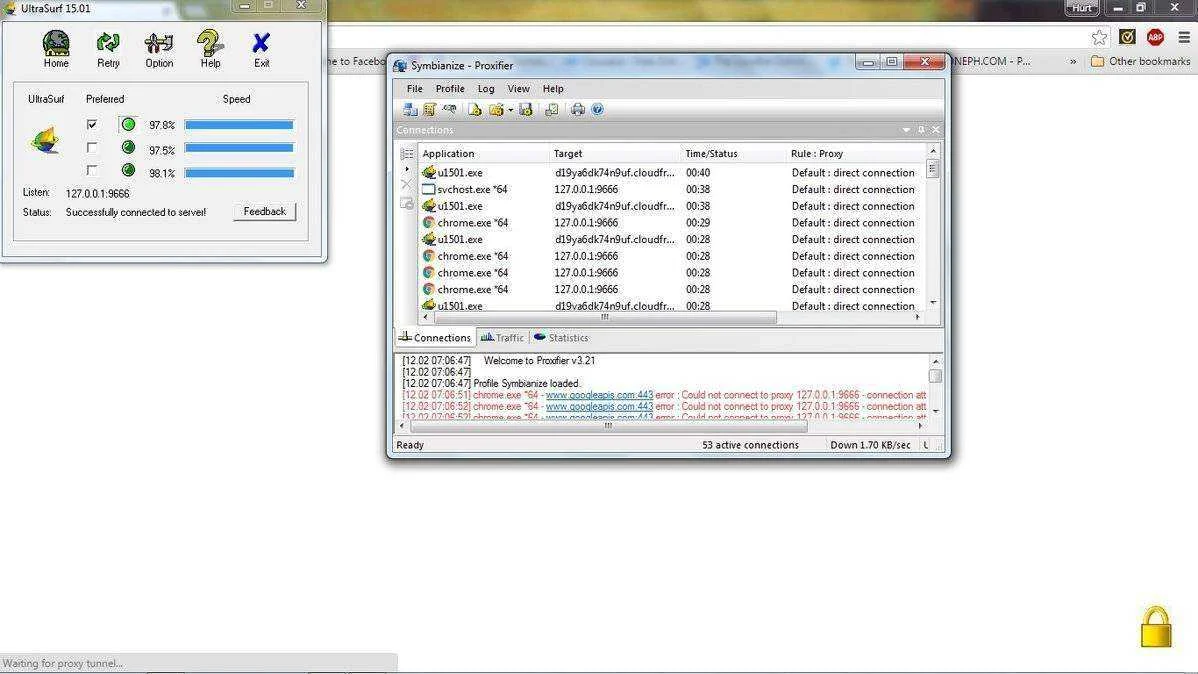Click the greyed X icon left of connections list
The image size is (1198, 674).
point(406,185)
